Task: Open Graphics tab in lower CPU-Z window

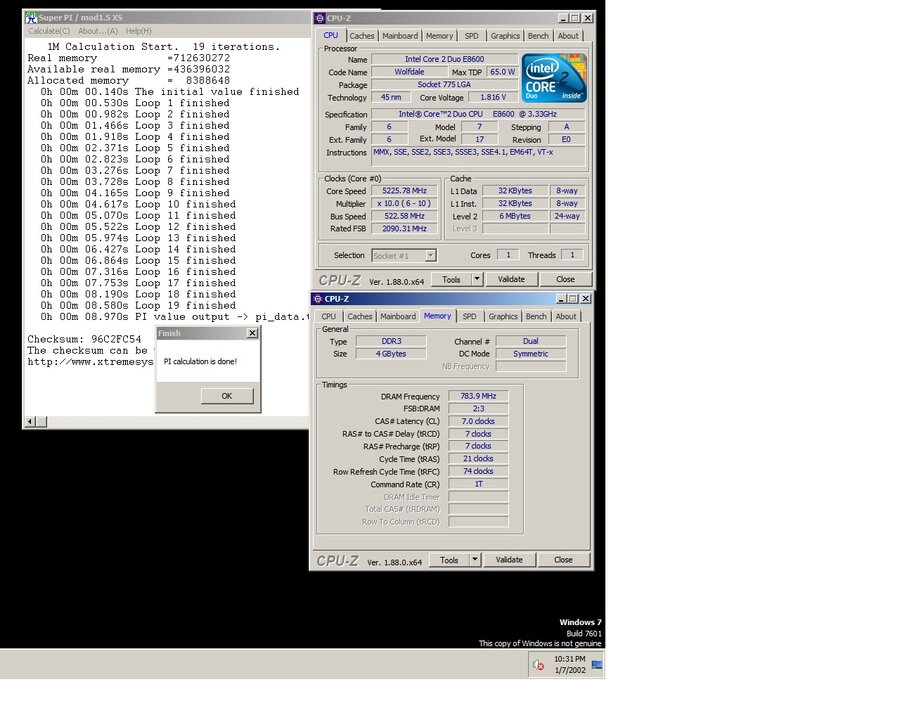Action: [x=503, y=316]
